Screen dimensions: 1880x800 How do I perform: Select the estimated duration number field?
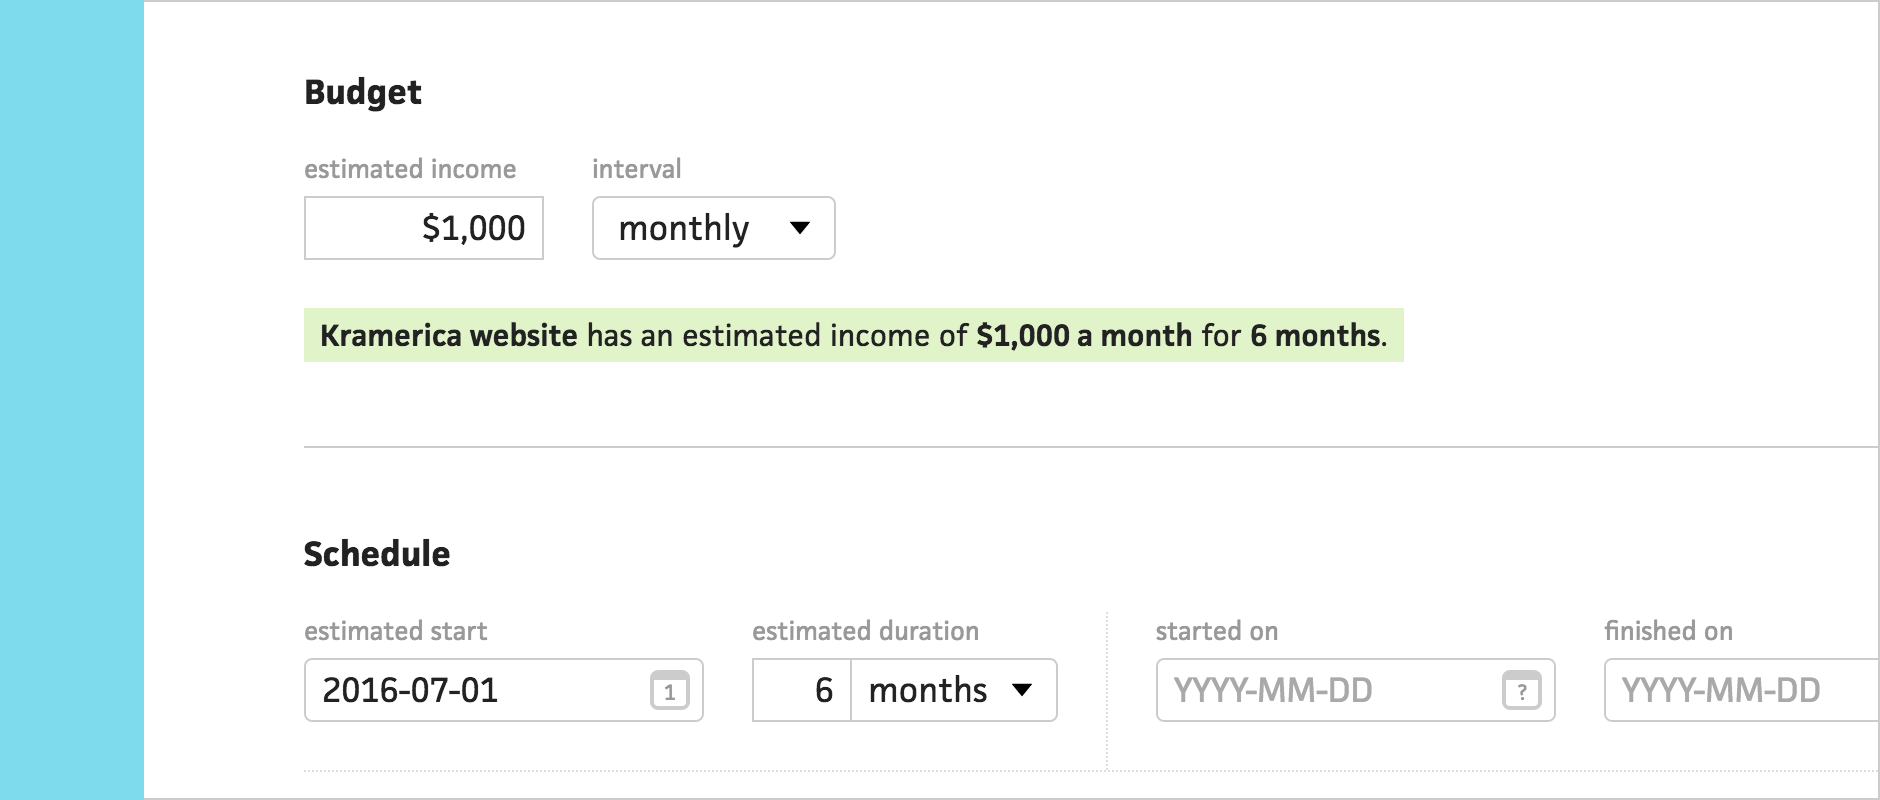coord(802,690)
